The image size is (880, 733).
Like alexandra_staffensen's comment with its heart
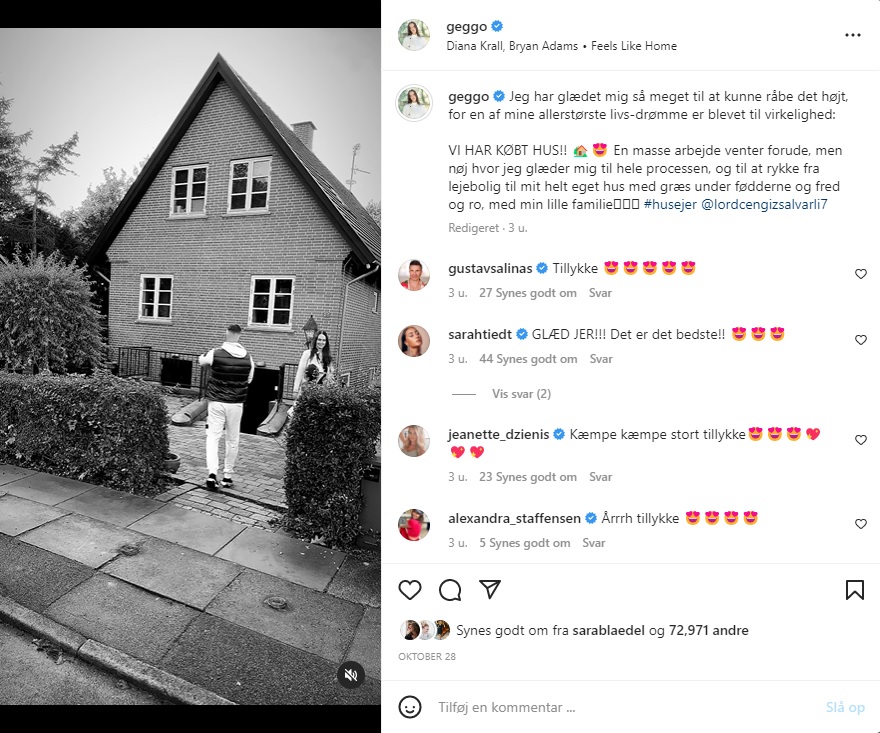pyautogui.click(x=861, y=524)
